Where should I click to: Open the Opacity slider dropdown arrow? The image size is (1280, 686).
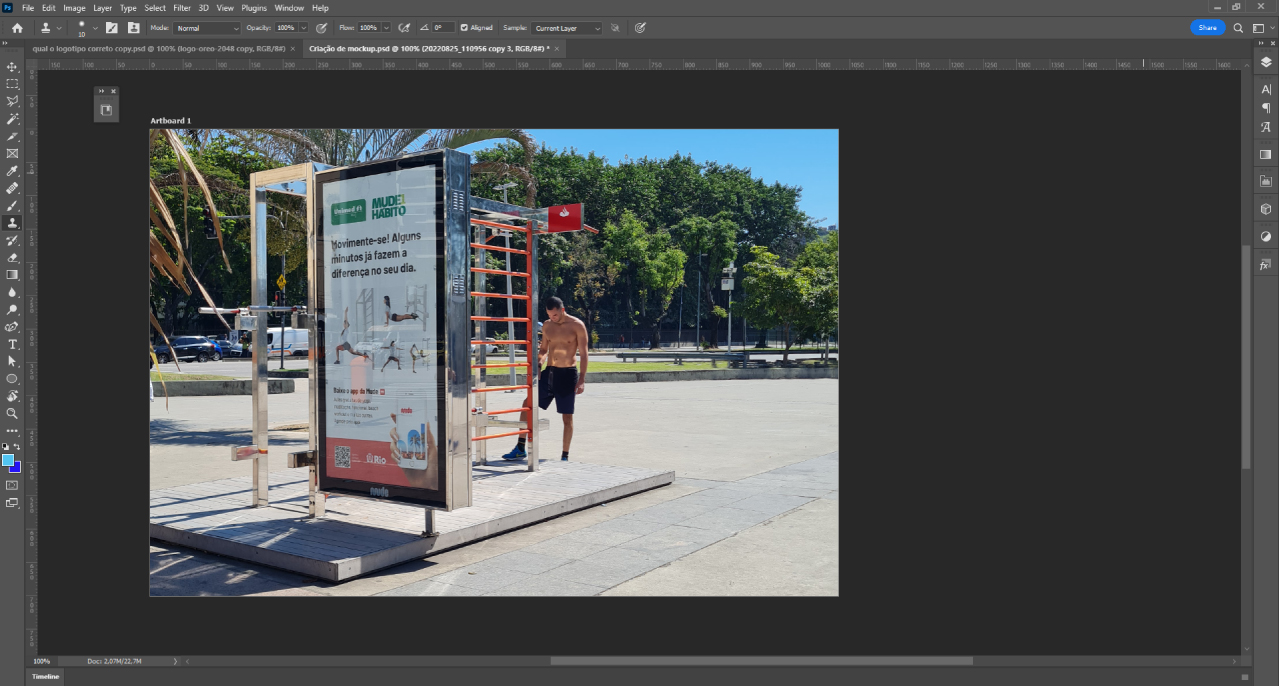tap(304, 28)
